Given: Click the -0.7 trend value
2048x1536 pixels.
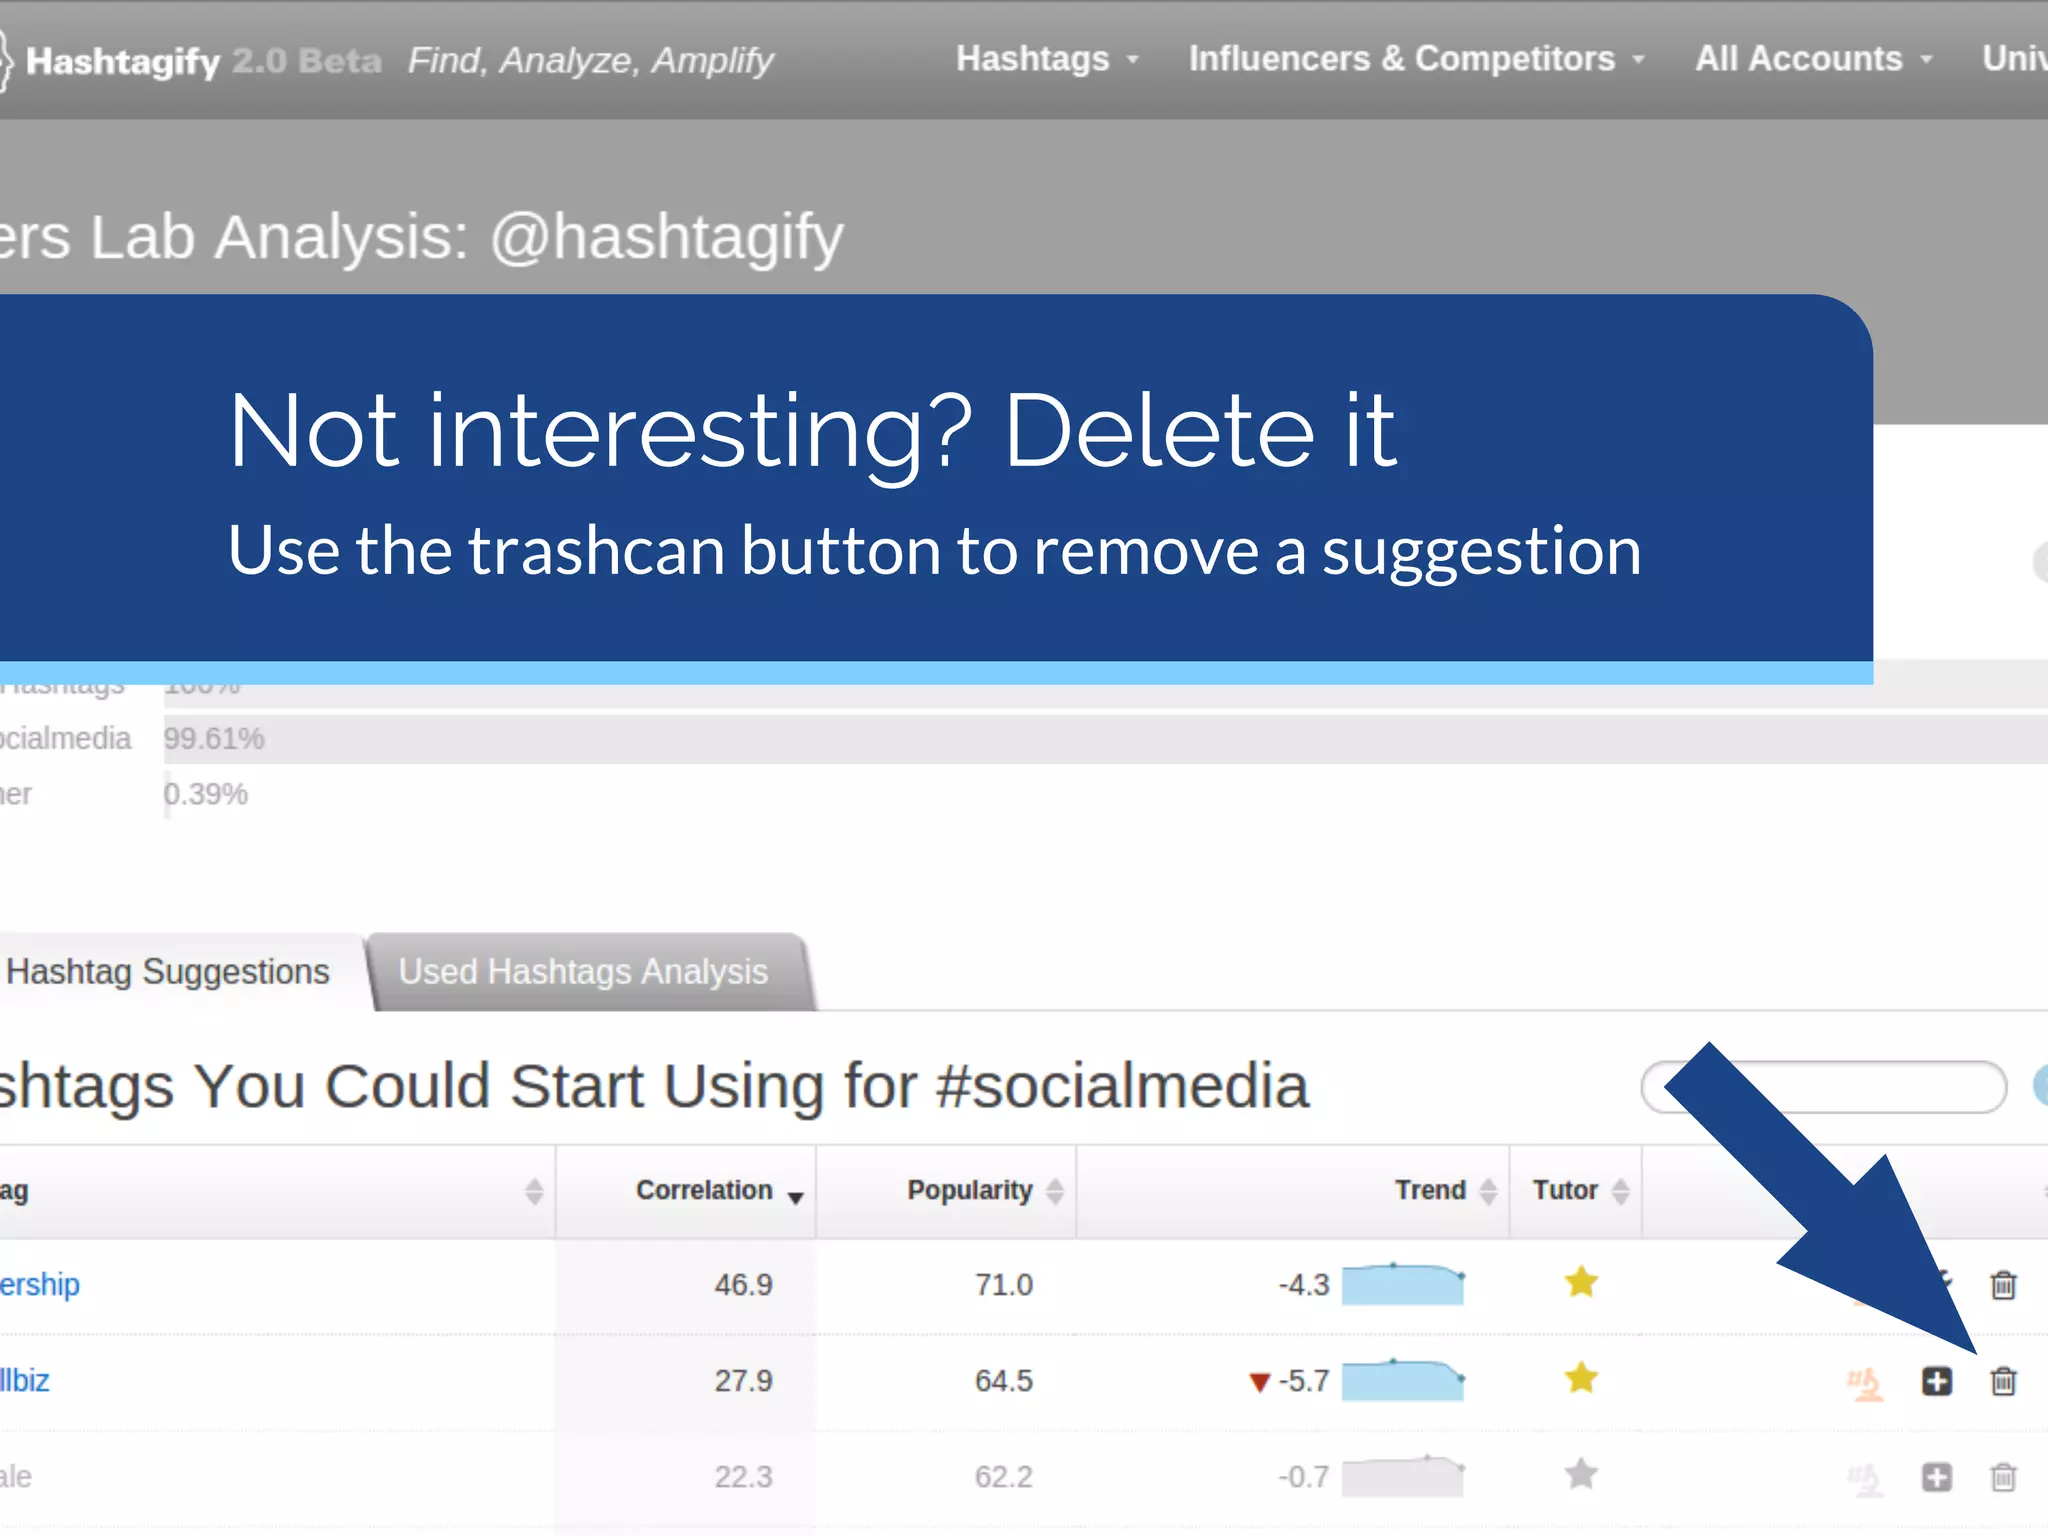Looking at the screenshot, I should click(1304, 1477).
